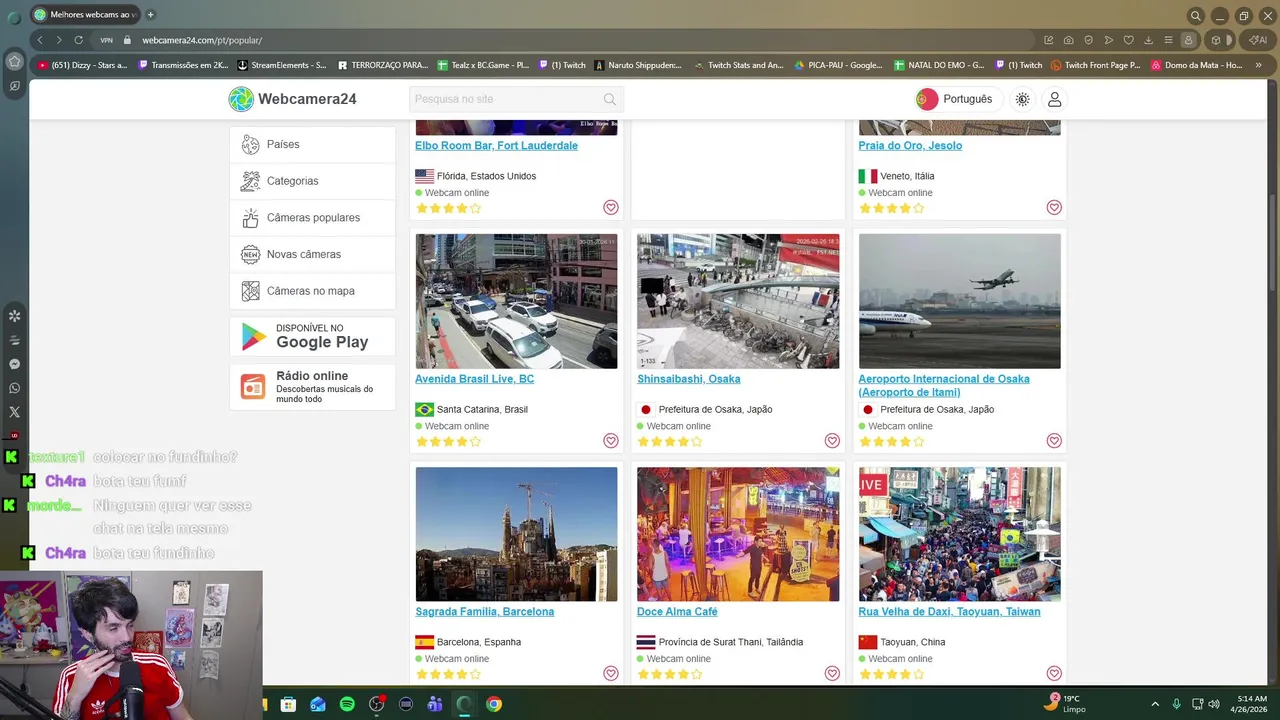This screenshot has height=720, width=1280.
Task: Open the Avenida Brasil Live, BC link
Action: click(x=474, y=379)
